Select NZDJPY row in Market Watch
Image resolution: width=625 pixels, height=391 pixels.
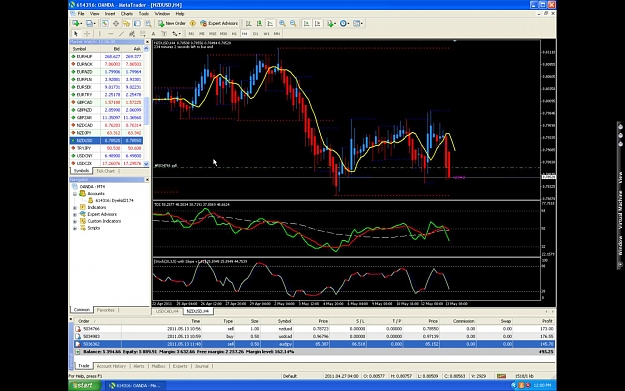point(106,133)
